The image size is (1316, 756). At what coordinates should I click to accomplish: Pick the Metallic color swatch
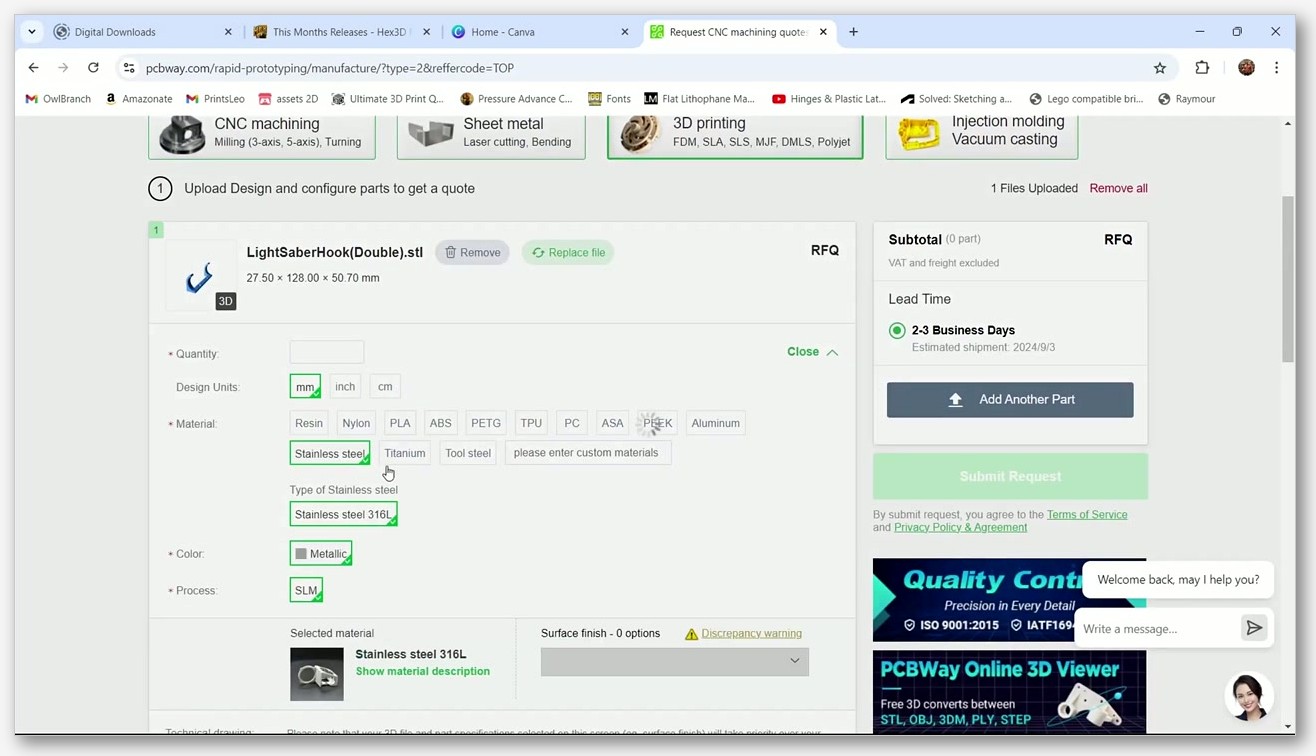coord(321,553)
